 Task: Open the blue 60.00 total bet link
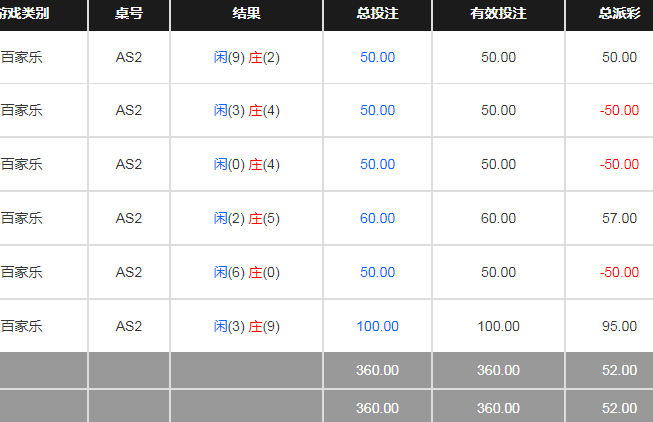(377, 218)
